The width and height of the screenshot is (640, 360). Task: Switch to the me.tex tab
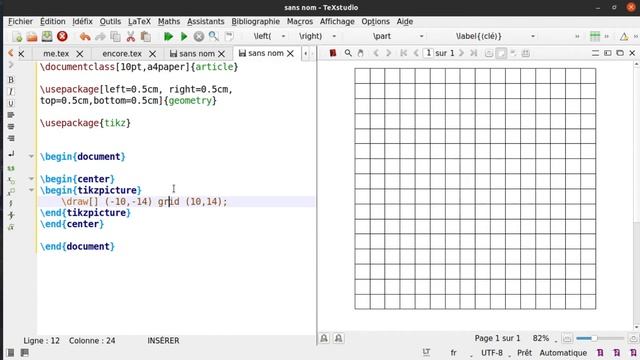pyautogui.click(x=56, y=53)
